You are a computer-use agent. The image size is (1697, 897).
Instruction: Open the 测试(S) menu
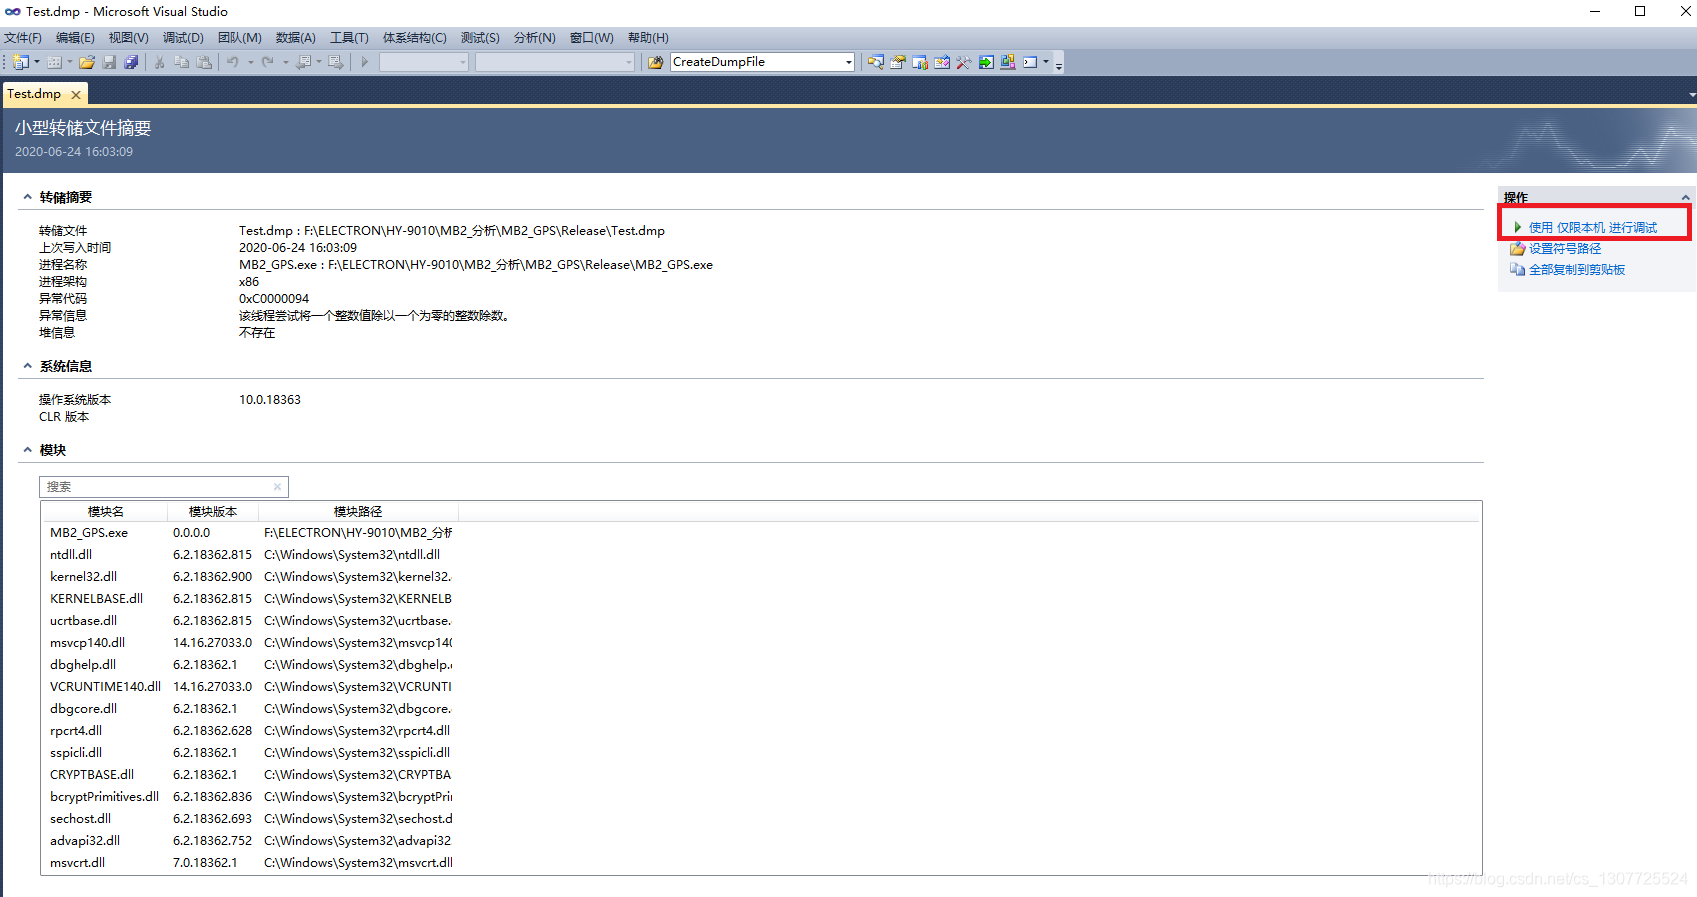click(480, 38)
